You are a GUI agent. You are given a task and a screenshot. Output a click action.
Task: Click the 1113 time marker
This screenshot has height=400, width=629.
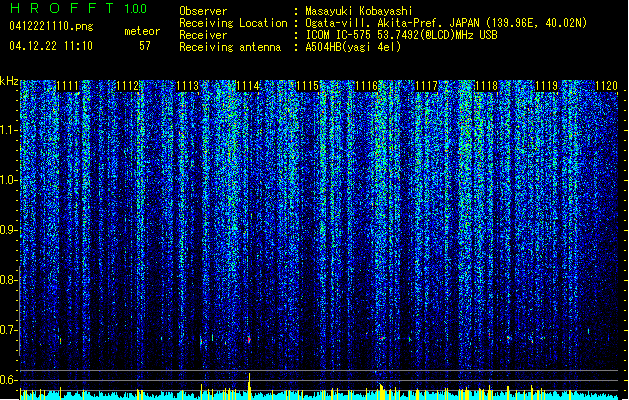[x=187, y=86]
